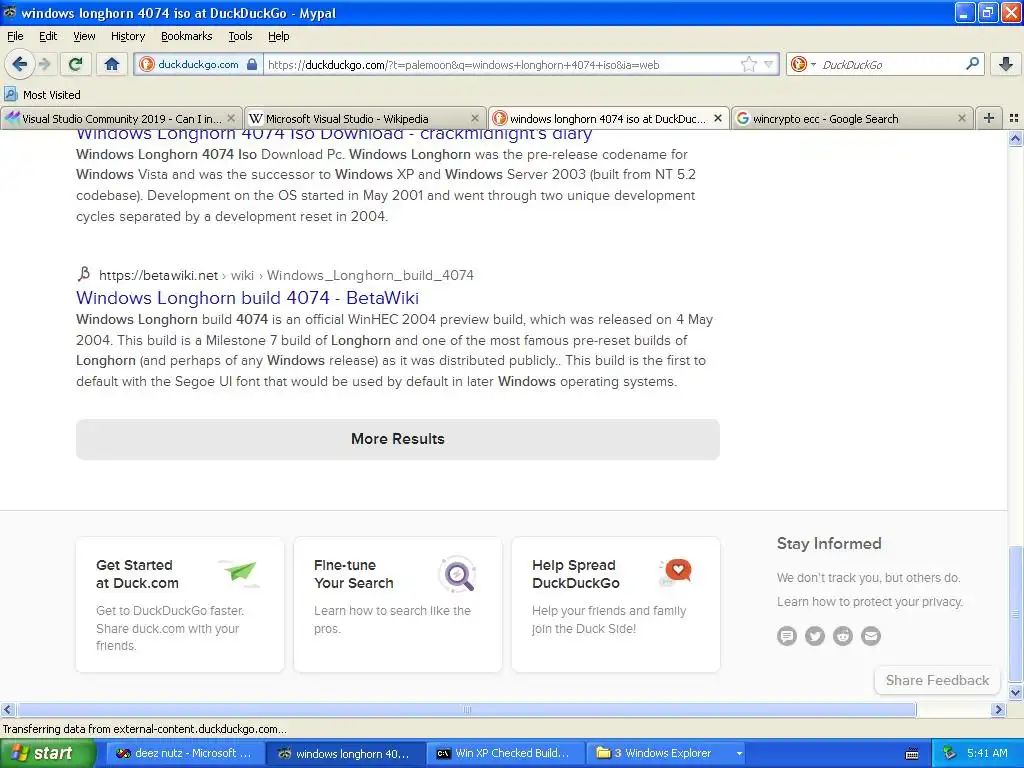1024x768 pixels.
Task: Click the DuckDuckGo search box
Action: pos(889,64)
